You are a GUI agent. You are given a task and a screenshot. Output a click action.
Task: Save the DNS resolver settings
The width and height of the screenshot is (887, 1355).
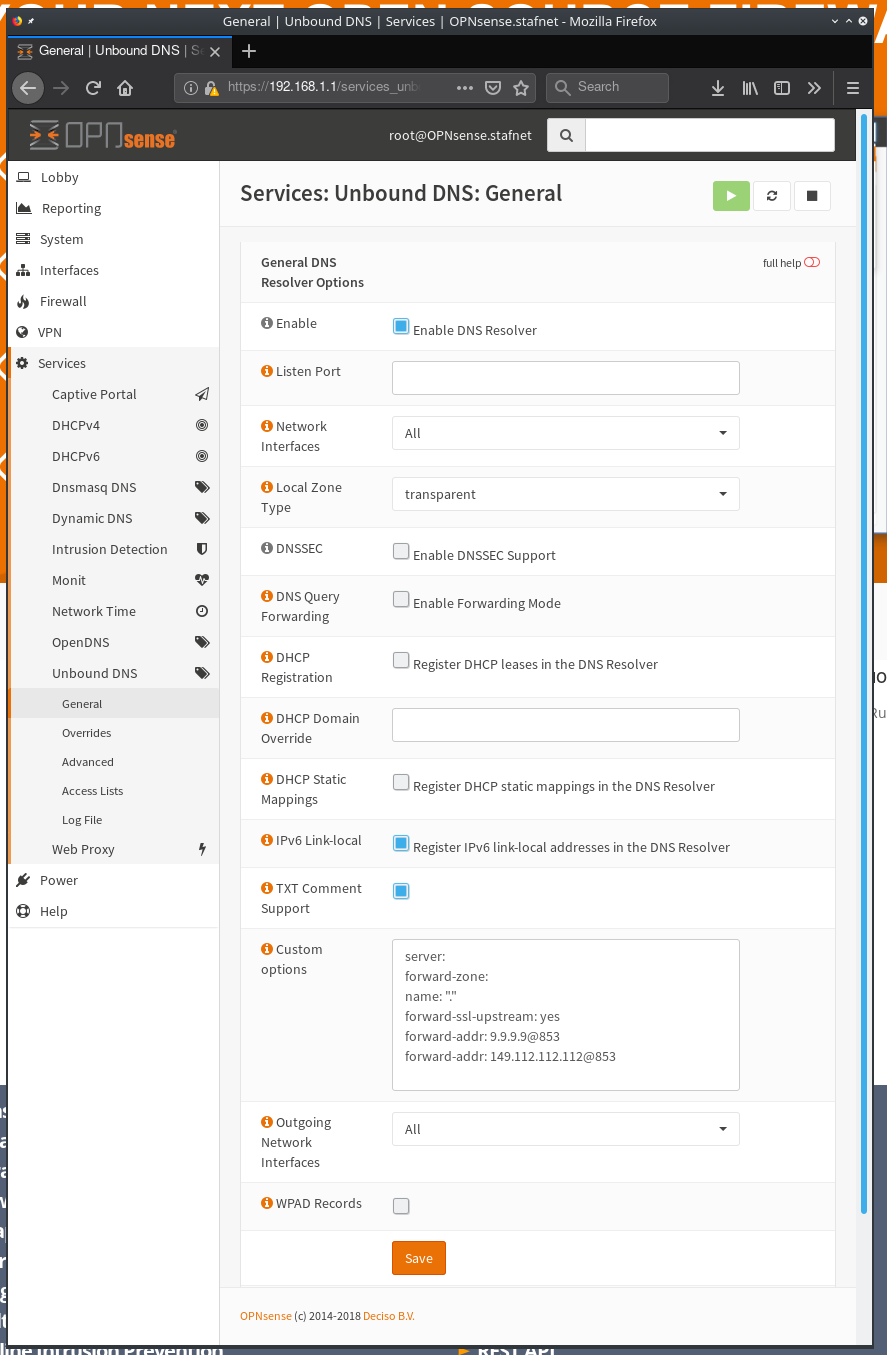tap(418, 1258)
